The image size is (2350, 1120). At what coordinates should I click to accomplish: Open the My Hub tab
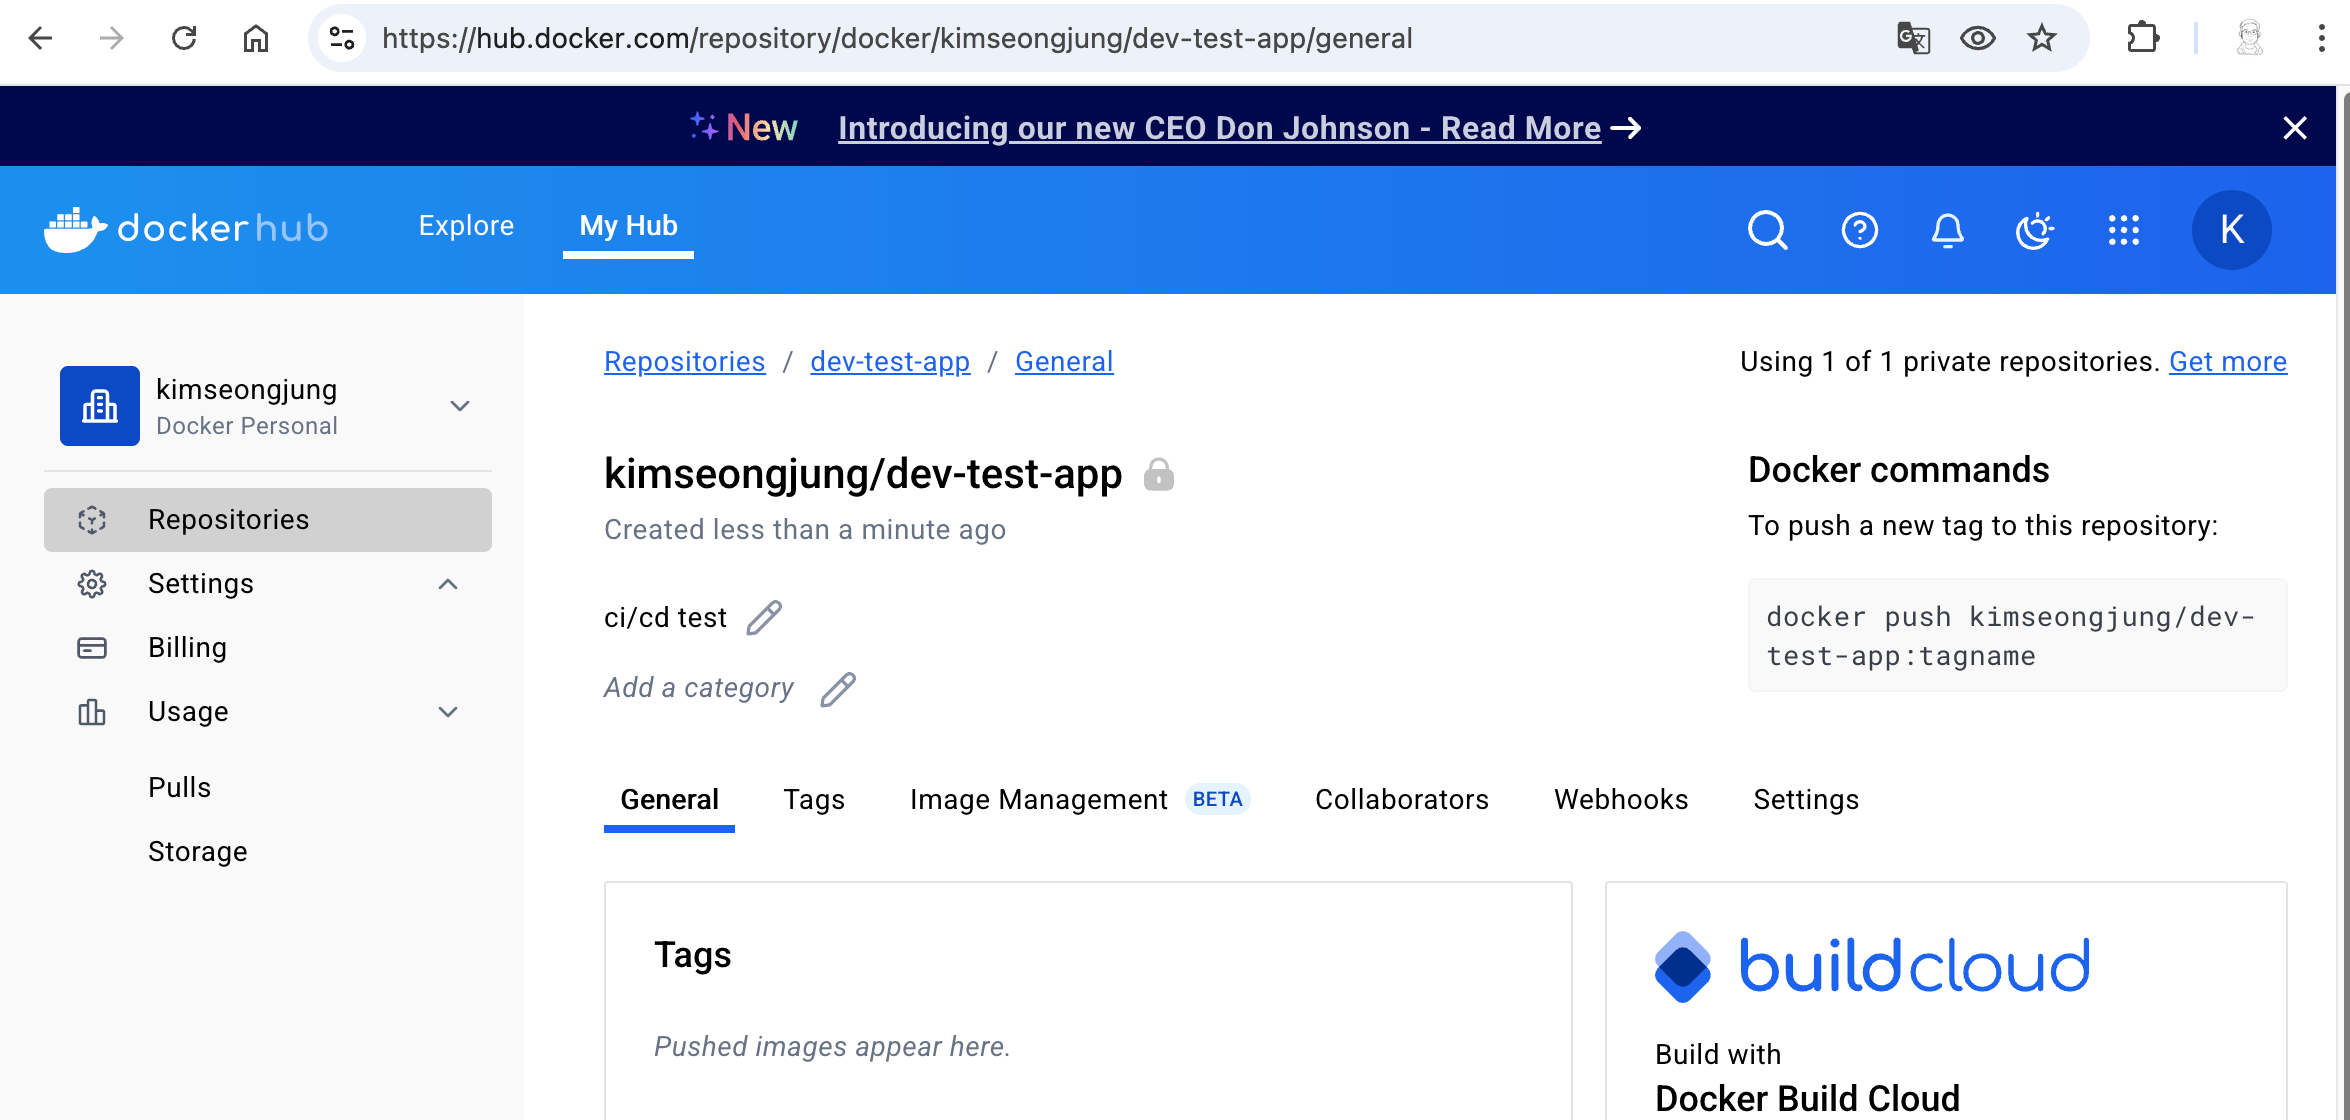click(628, 226)
